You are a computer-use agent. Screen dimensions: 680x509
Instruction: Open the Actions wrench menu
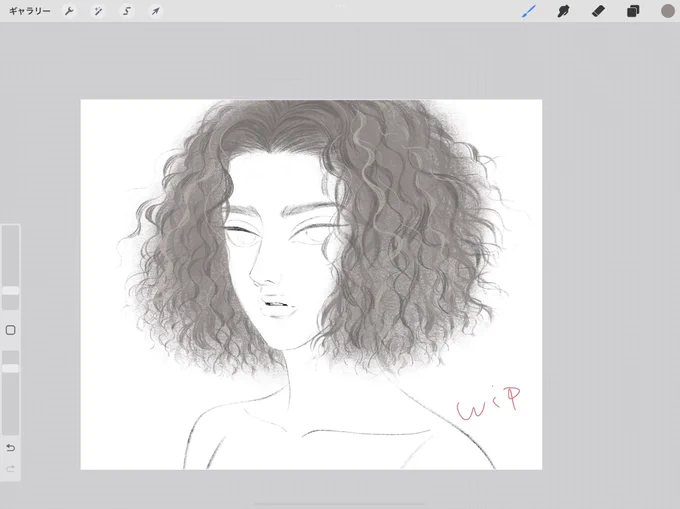tap(69, 11)
